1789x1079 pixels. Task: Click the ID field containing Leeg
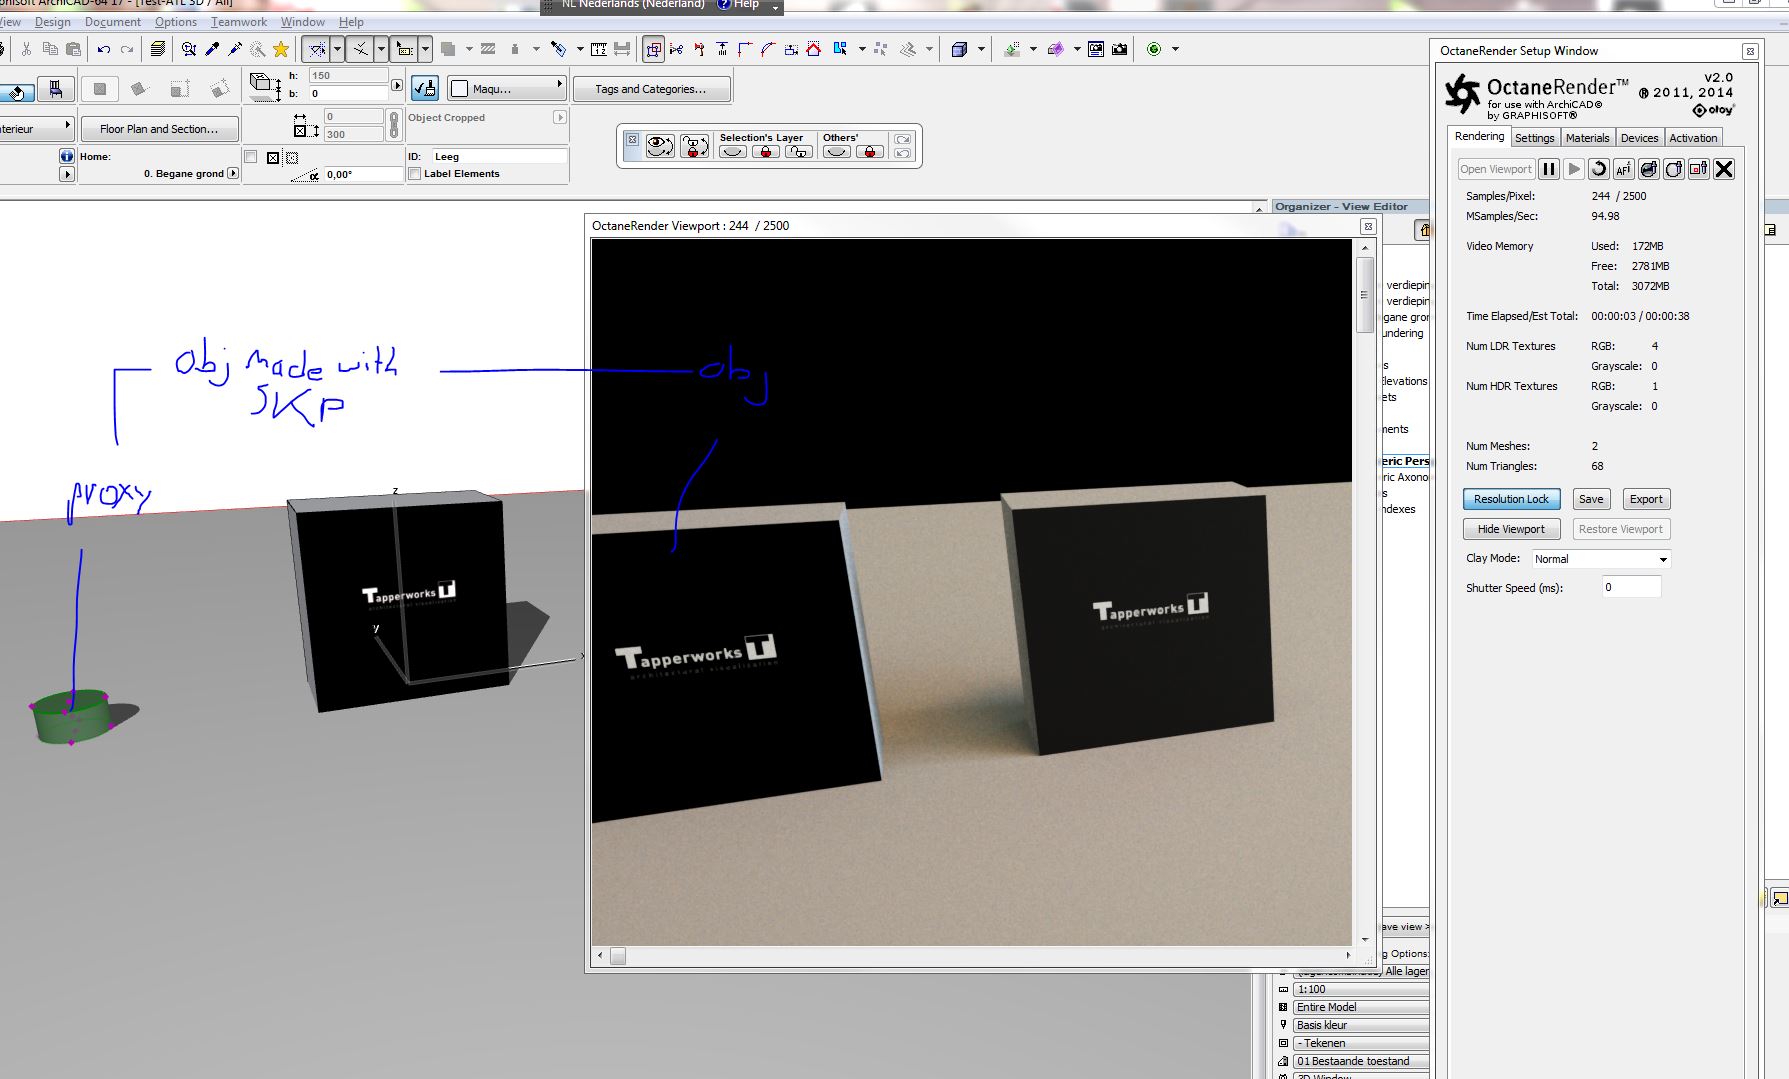(x=499, y=156)
